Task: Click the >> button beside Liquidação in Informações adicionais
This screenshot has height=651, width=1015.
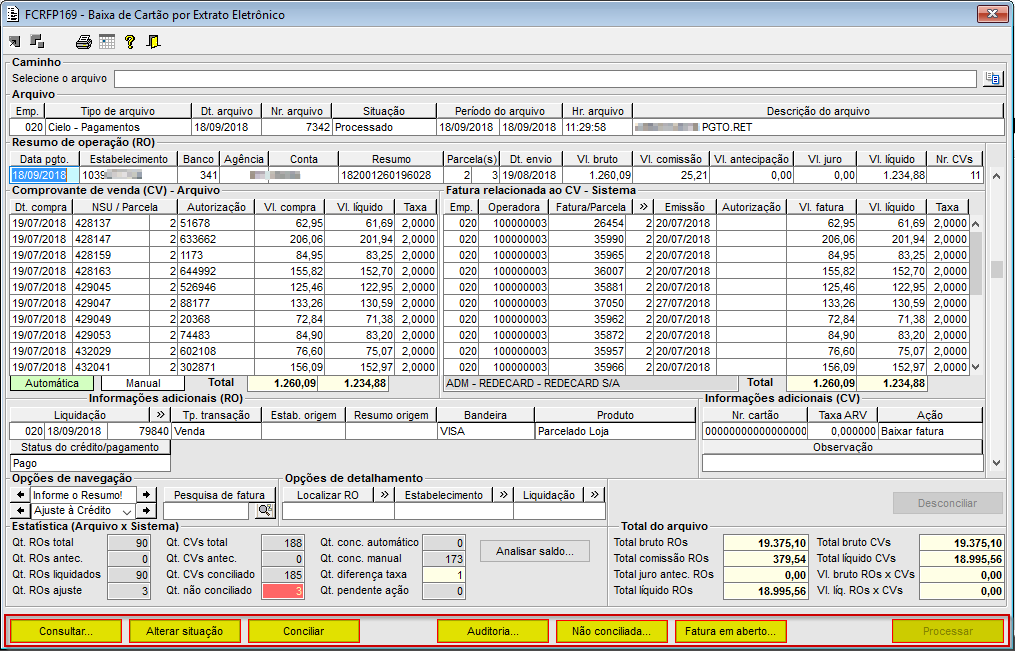Action: [160, 415]
